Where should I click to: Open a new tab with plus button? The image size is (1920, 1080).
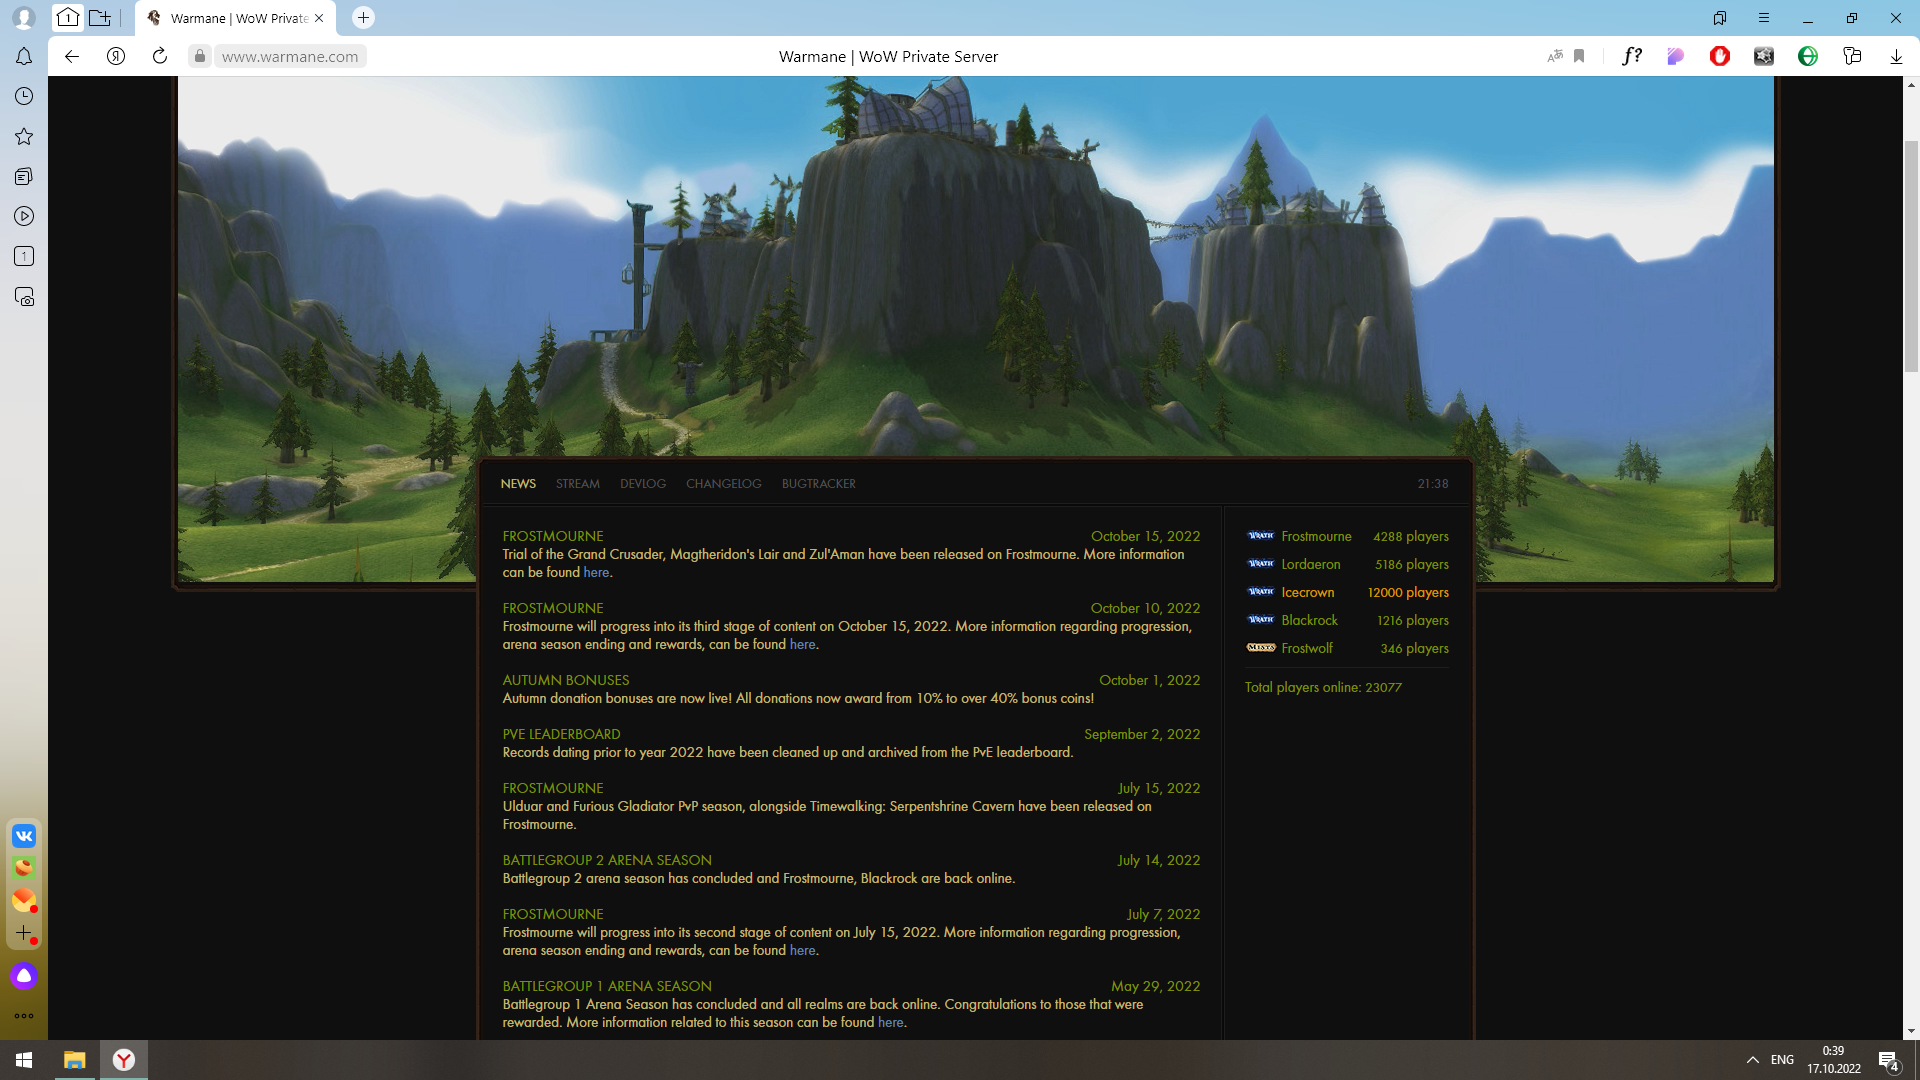(x=364, y=17)
